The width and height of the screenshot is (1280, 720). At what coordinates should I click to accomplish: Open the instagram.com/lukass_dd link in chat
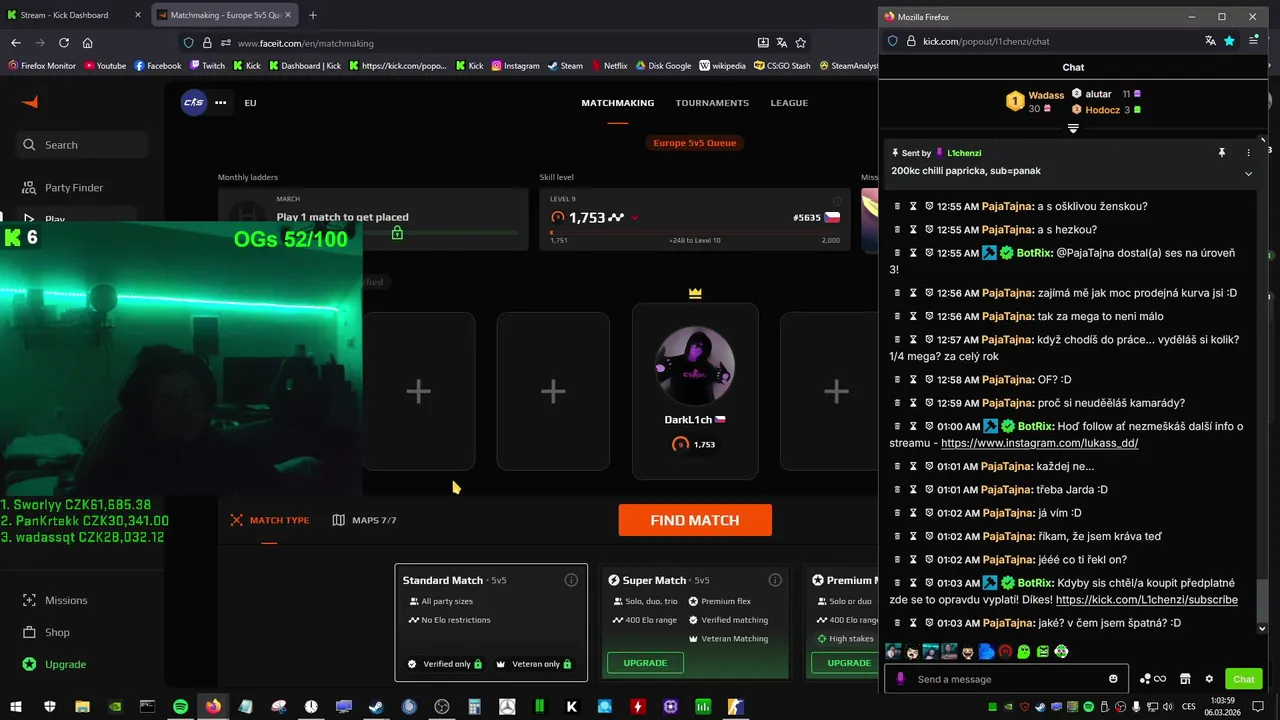point(1039,443)
